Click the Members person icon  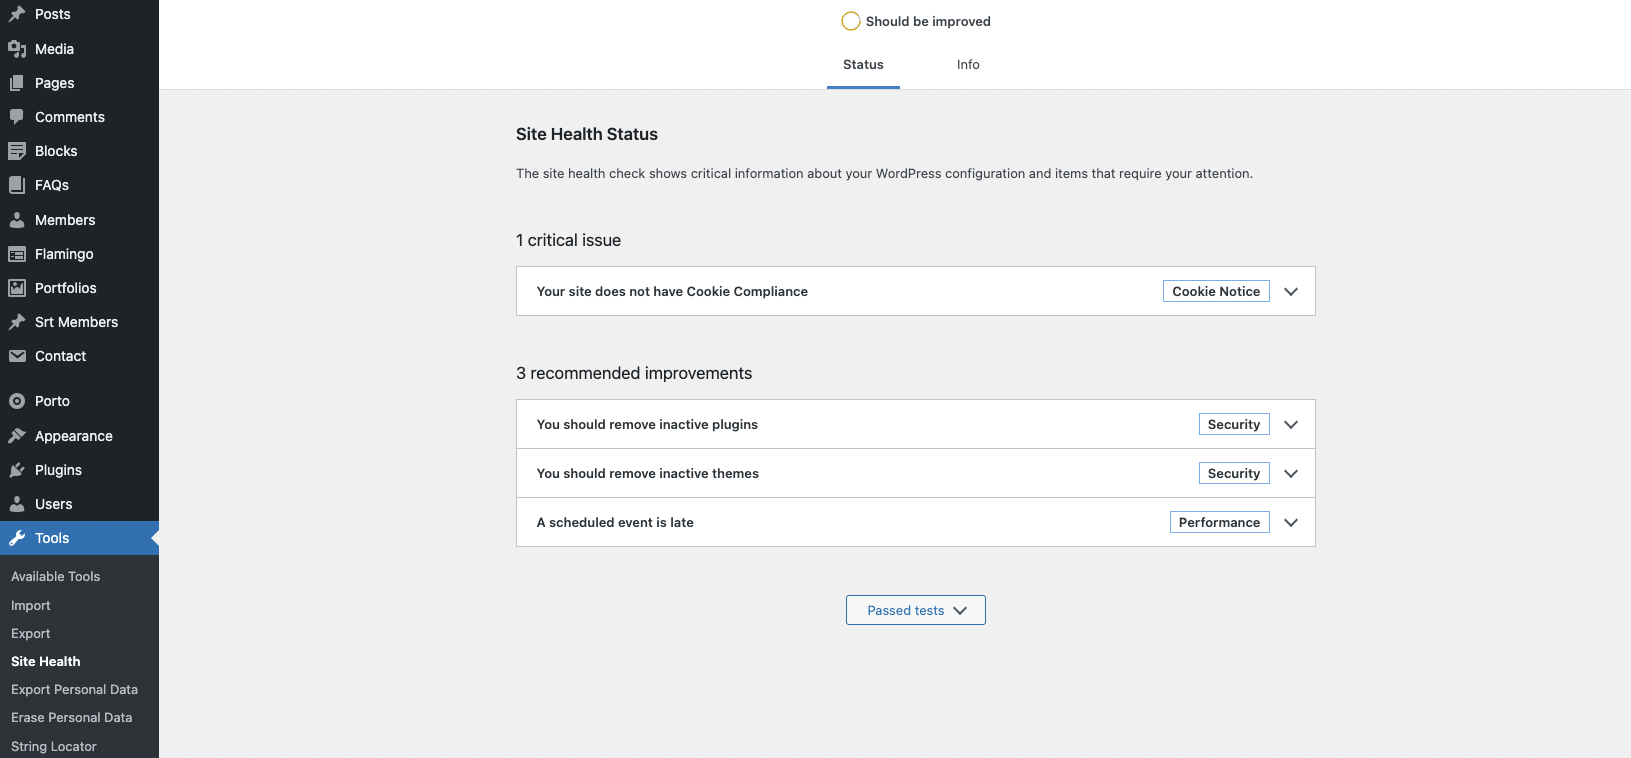click(17, 220)
